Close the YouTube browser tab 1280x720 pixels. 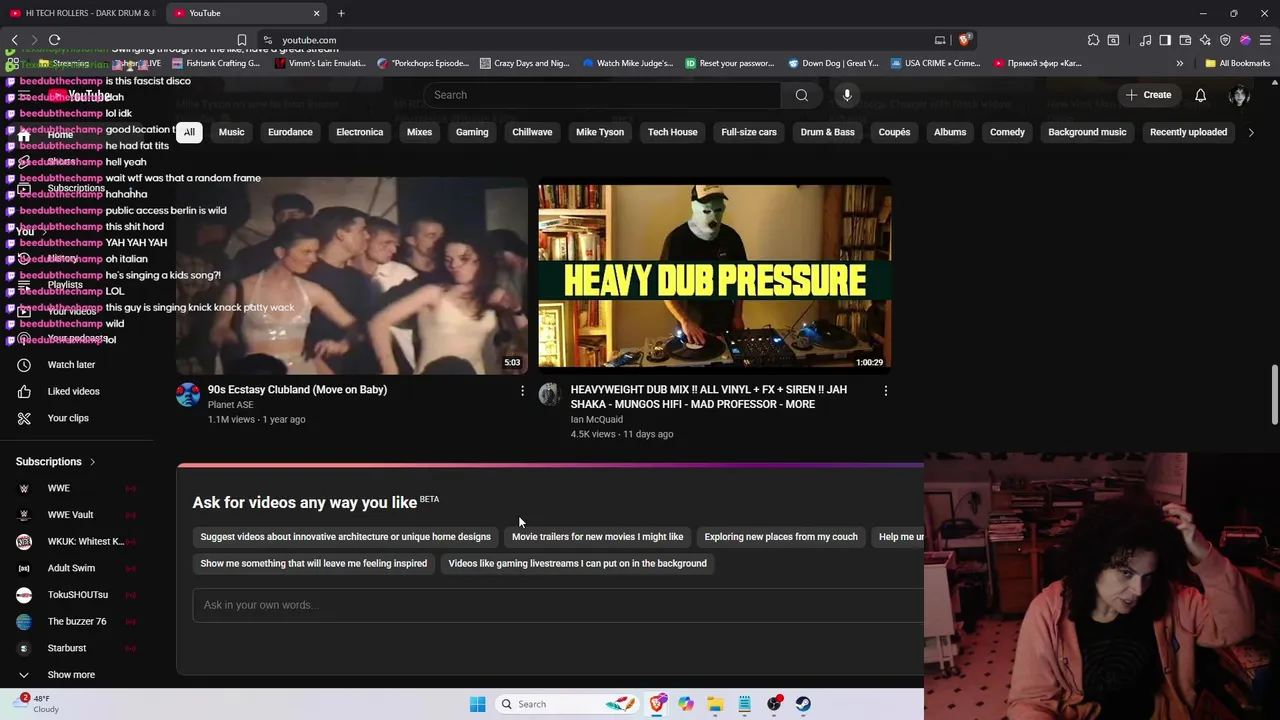click(317, 13)
